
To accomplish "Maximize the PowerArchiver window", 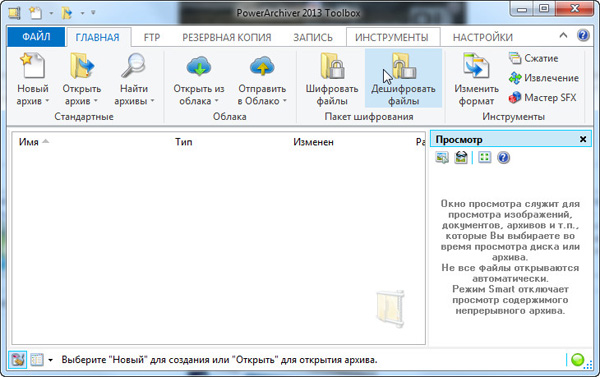I will (x=544, y=9).
